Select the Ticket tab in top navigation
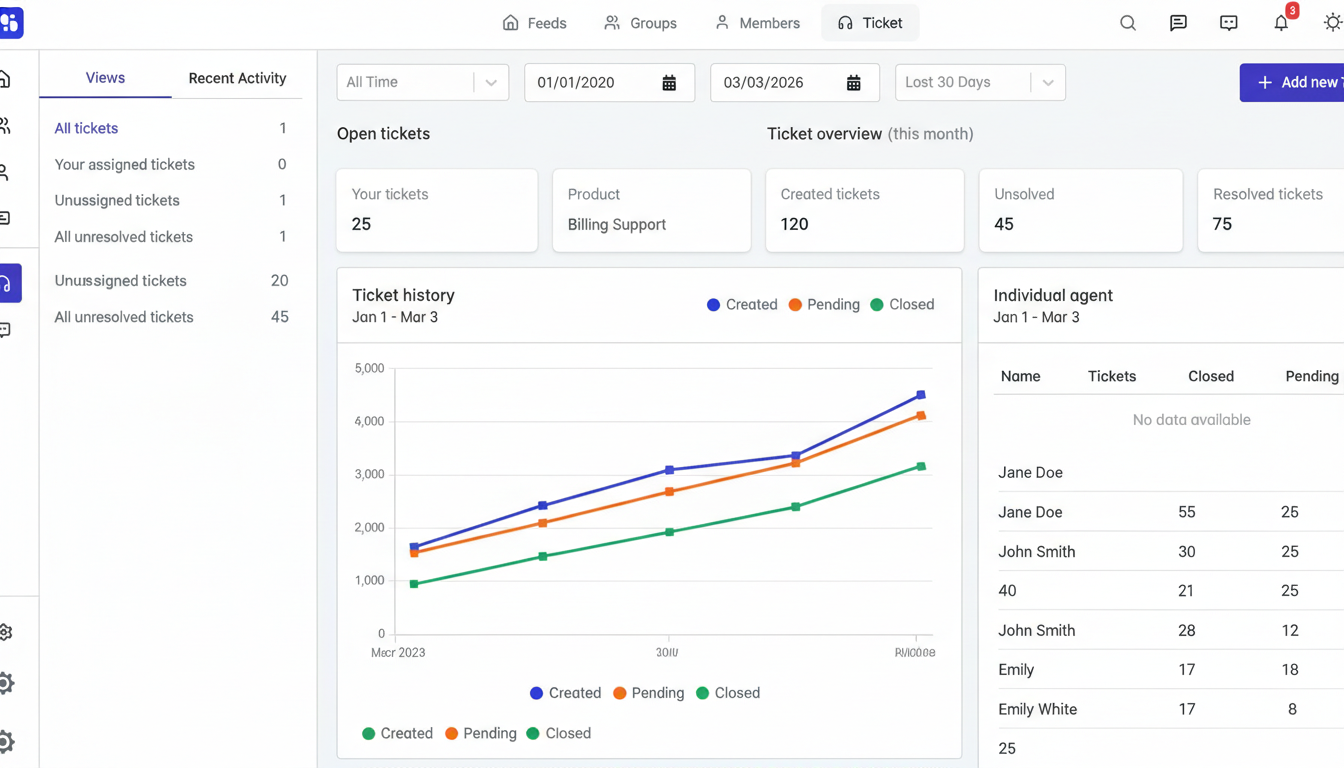Image resolution: width=1344 pixels, height=768 pixels. 870,23
